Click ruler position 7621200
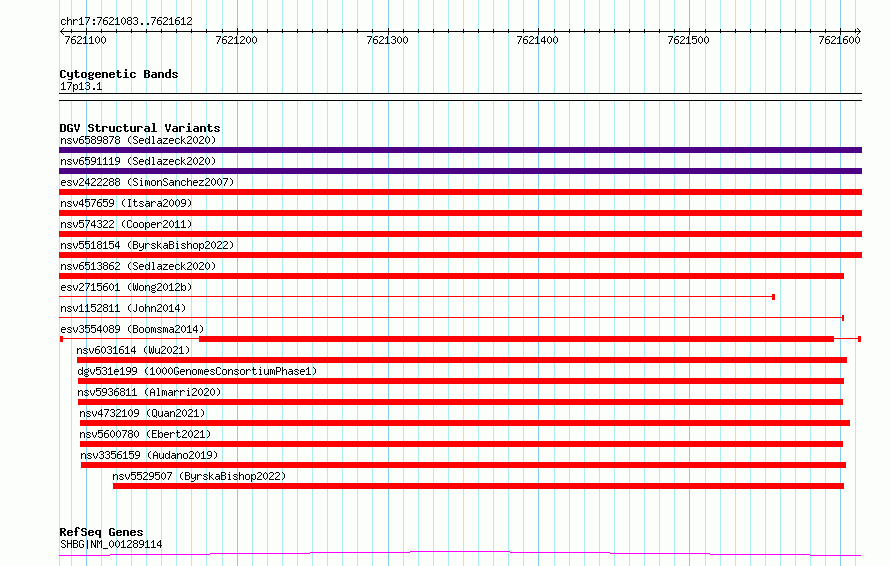The width and height of the screenshot is (890, 566). pos(236,40)
